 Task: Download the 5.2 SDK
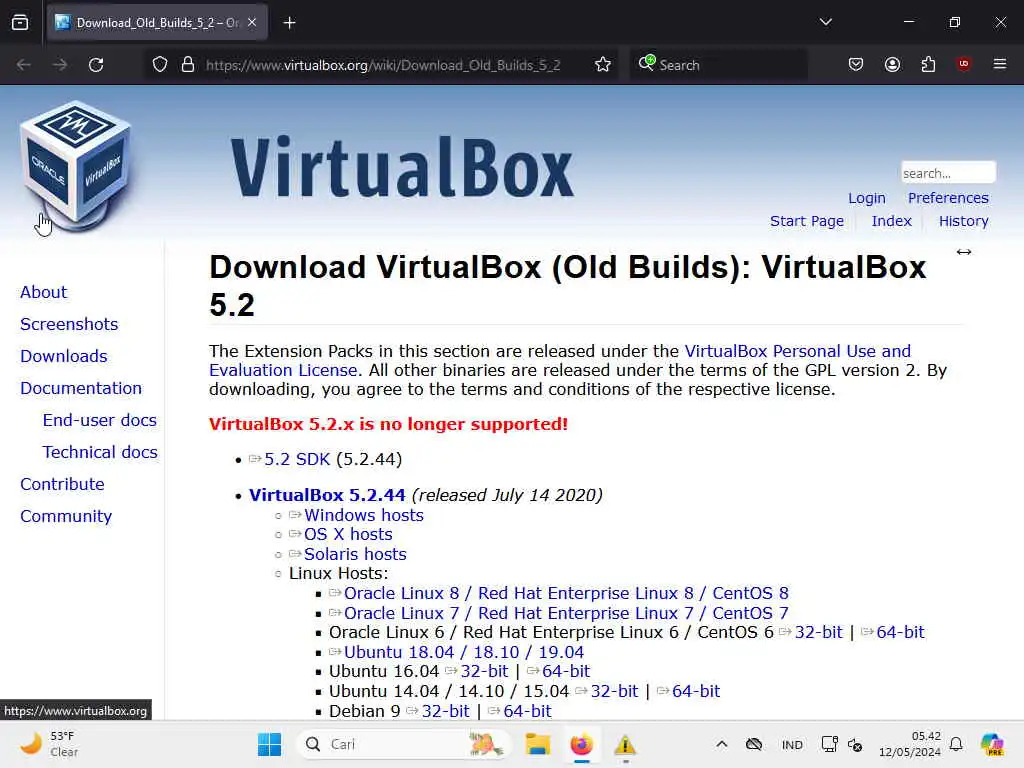297,459
